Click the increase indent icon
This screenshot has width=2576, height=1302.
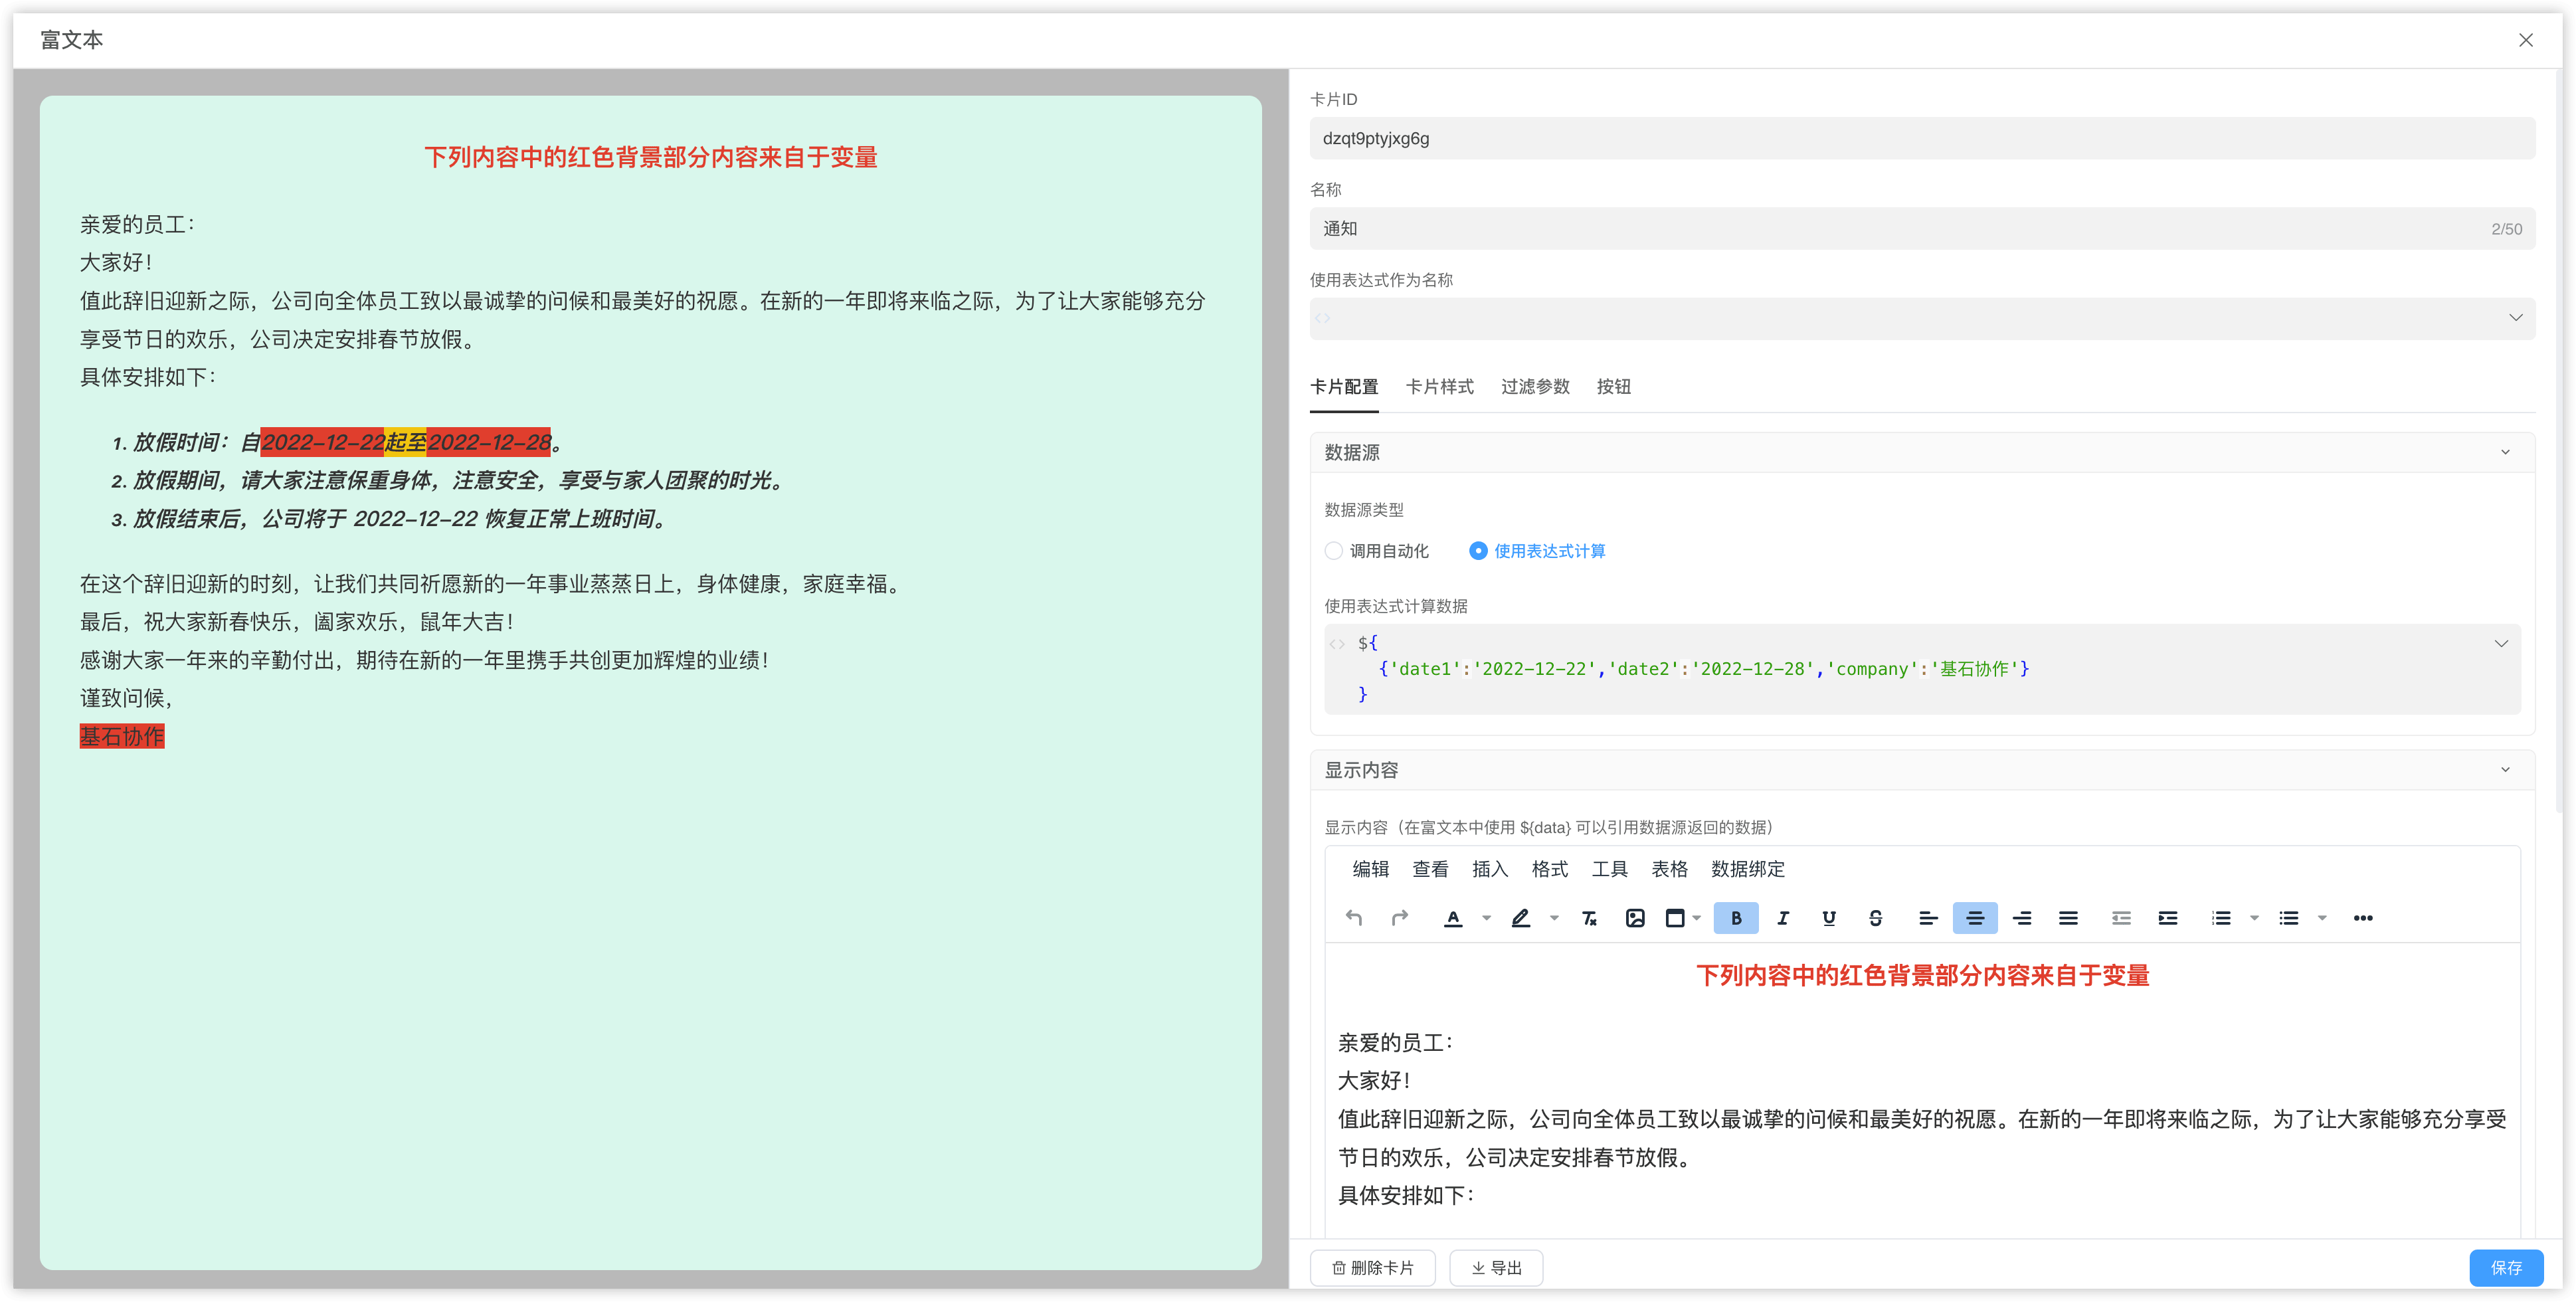point(2168,918)
